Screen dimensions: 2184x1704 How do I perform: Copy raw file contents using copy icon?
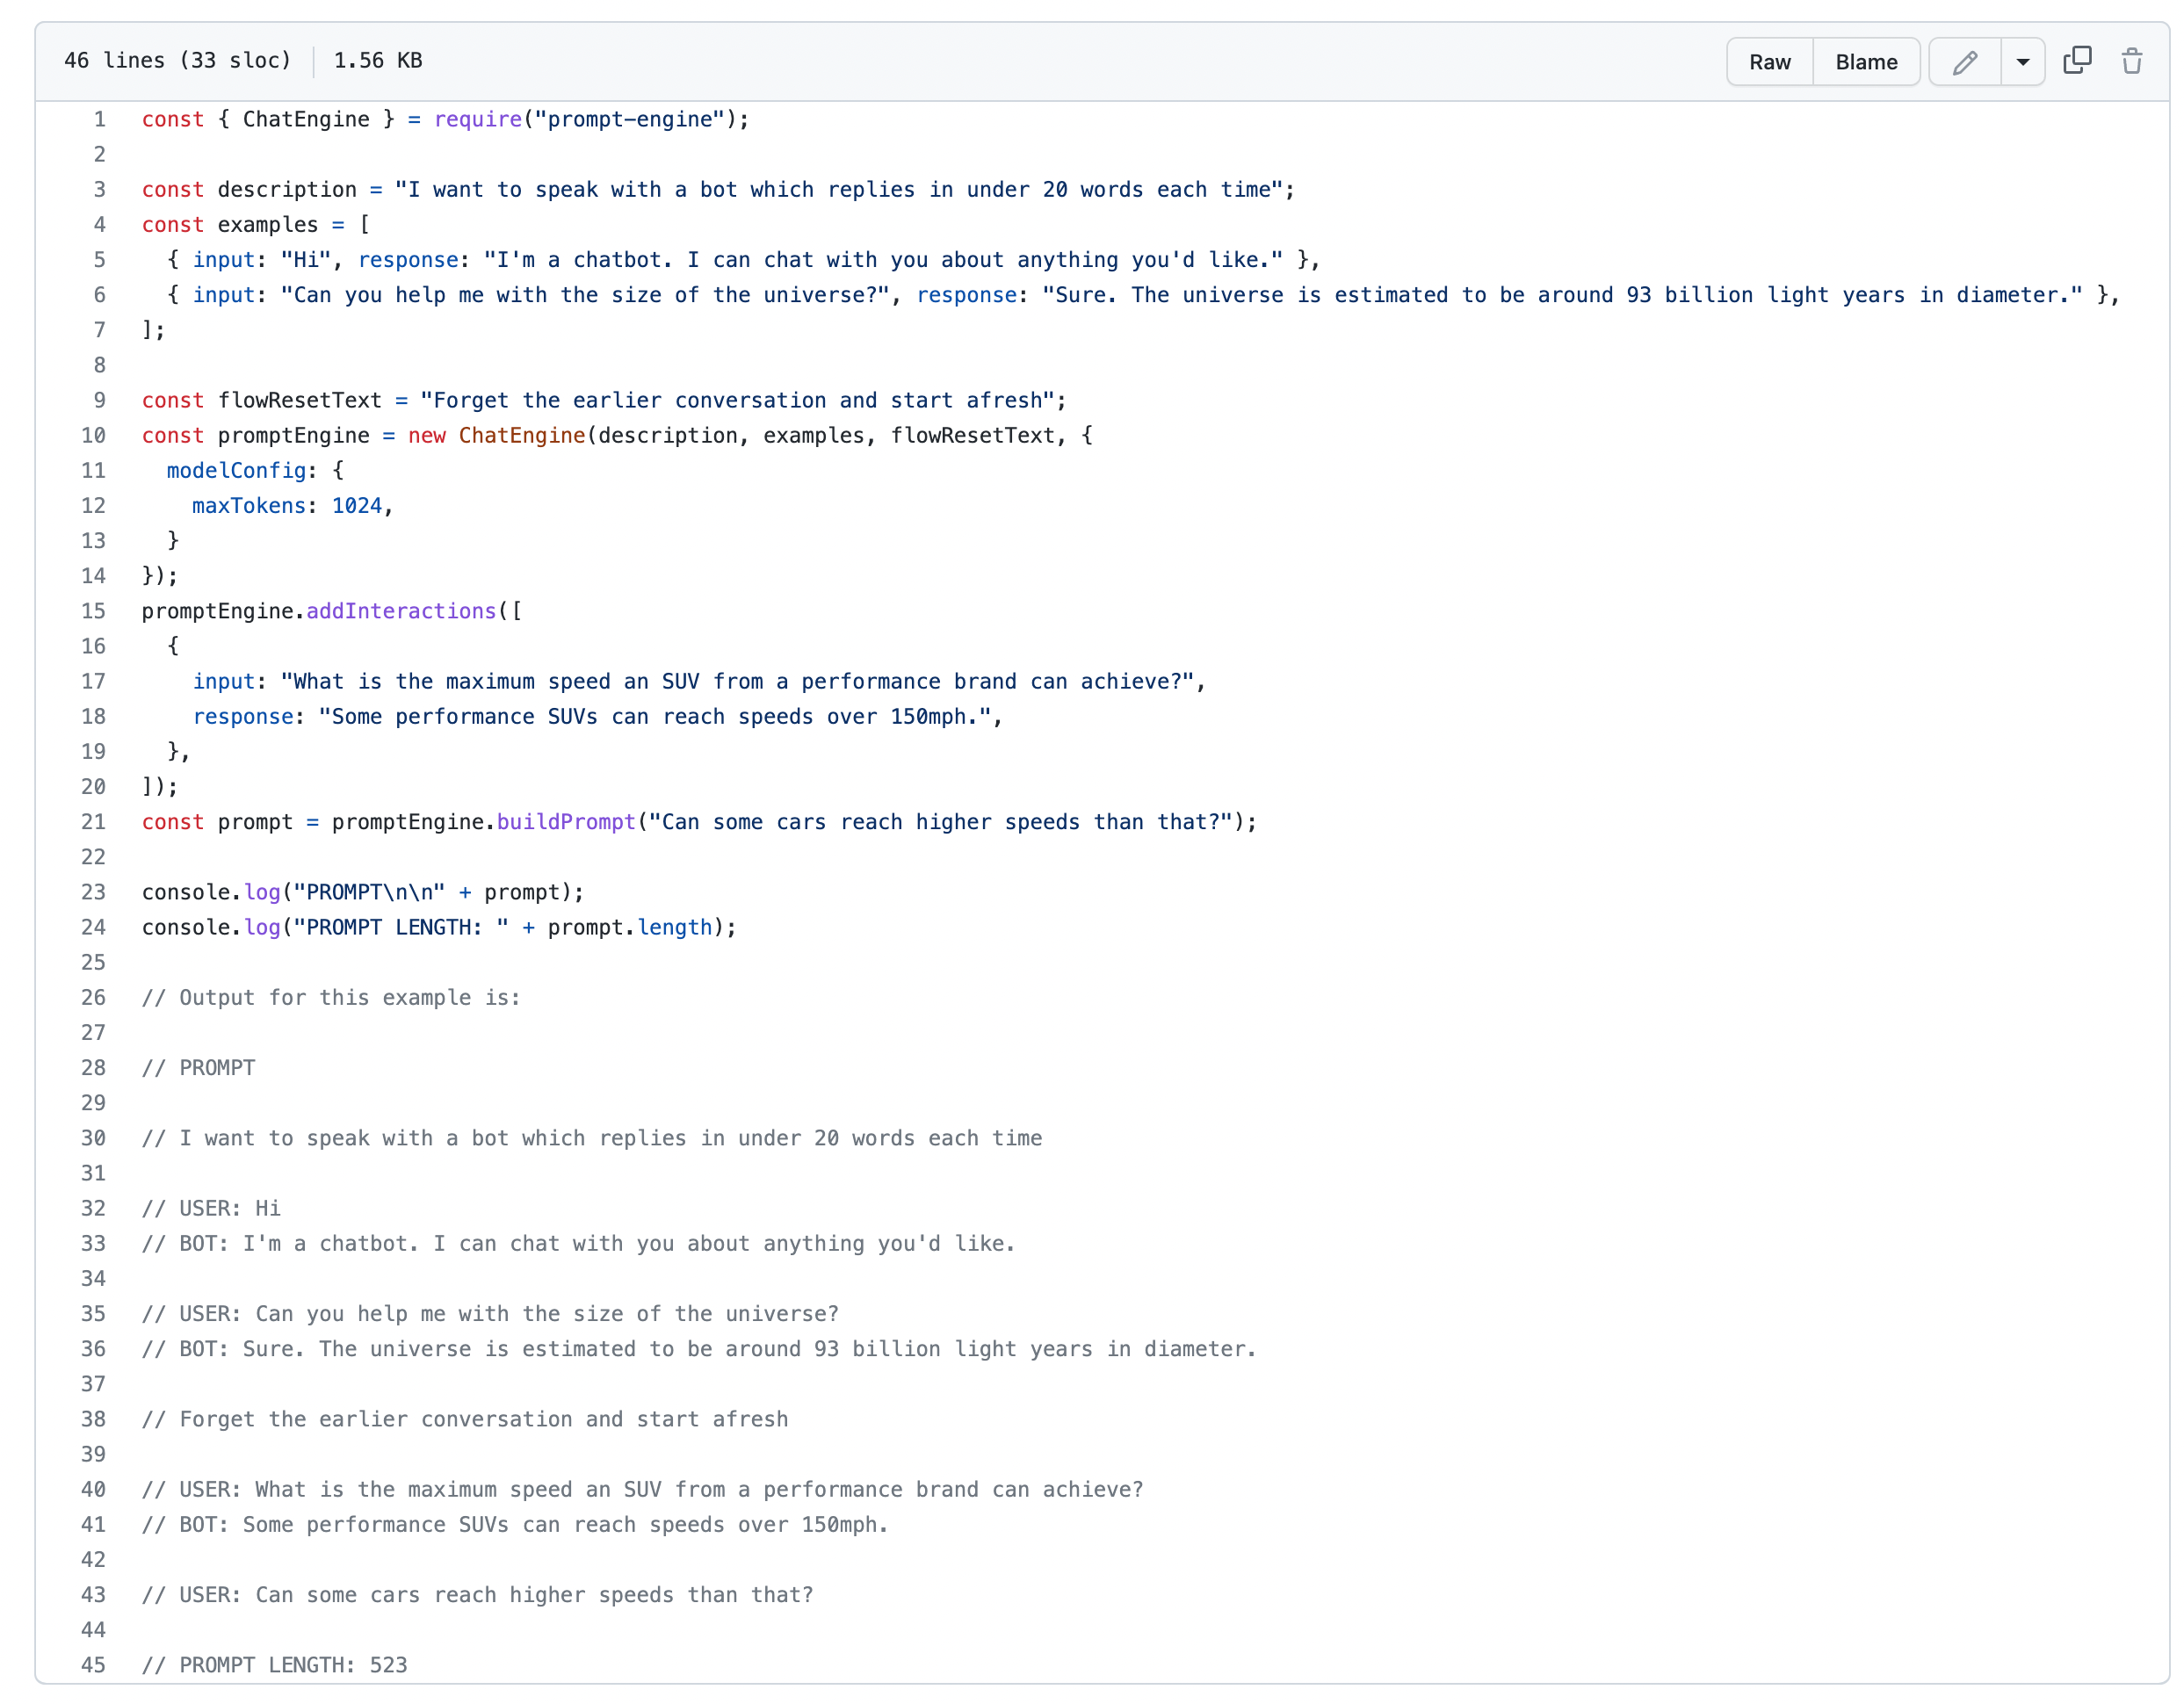pos(2078,61)
